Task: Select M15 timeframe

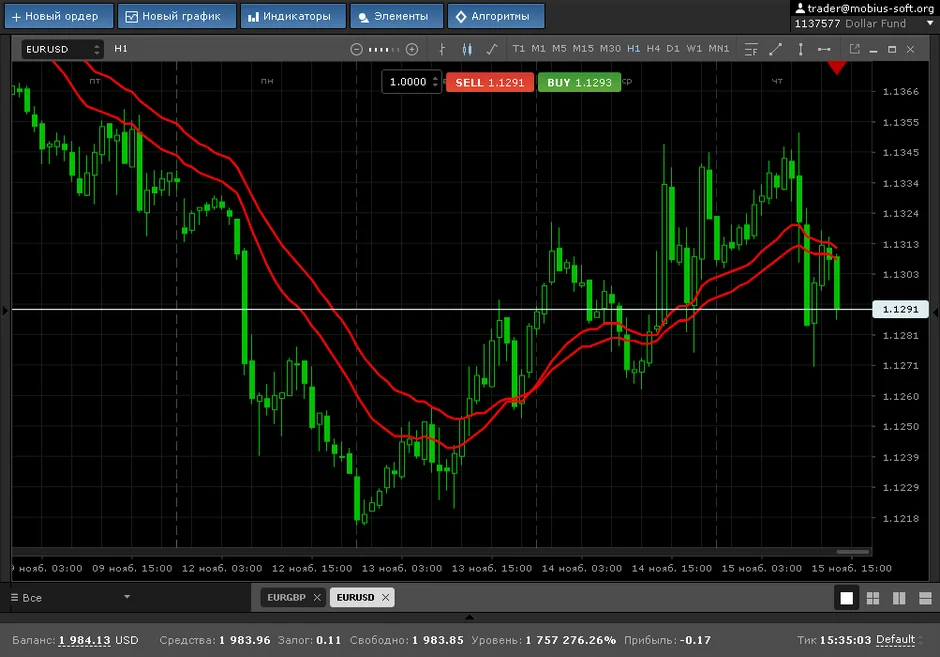Action: pos(583,49)
